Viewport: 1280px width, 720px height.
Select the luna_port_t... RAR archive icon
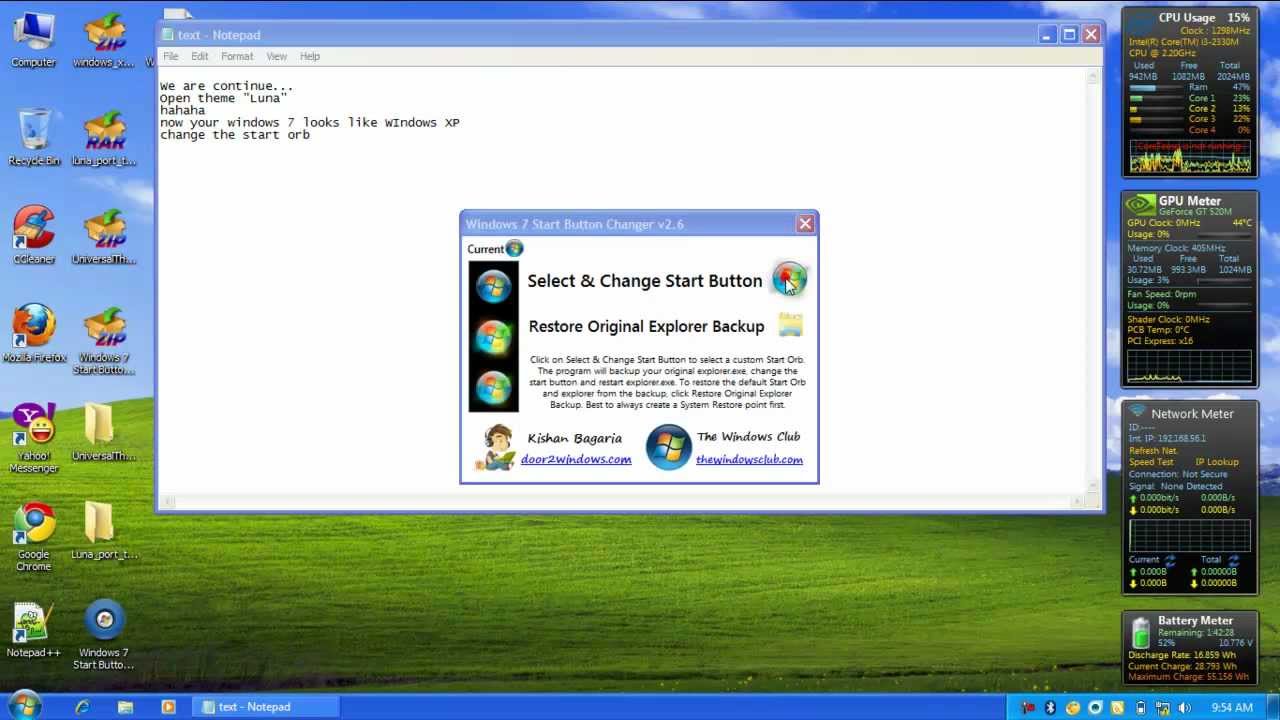104,138
